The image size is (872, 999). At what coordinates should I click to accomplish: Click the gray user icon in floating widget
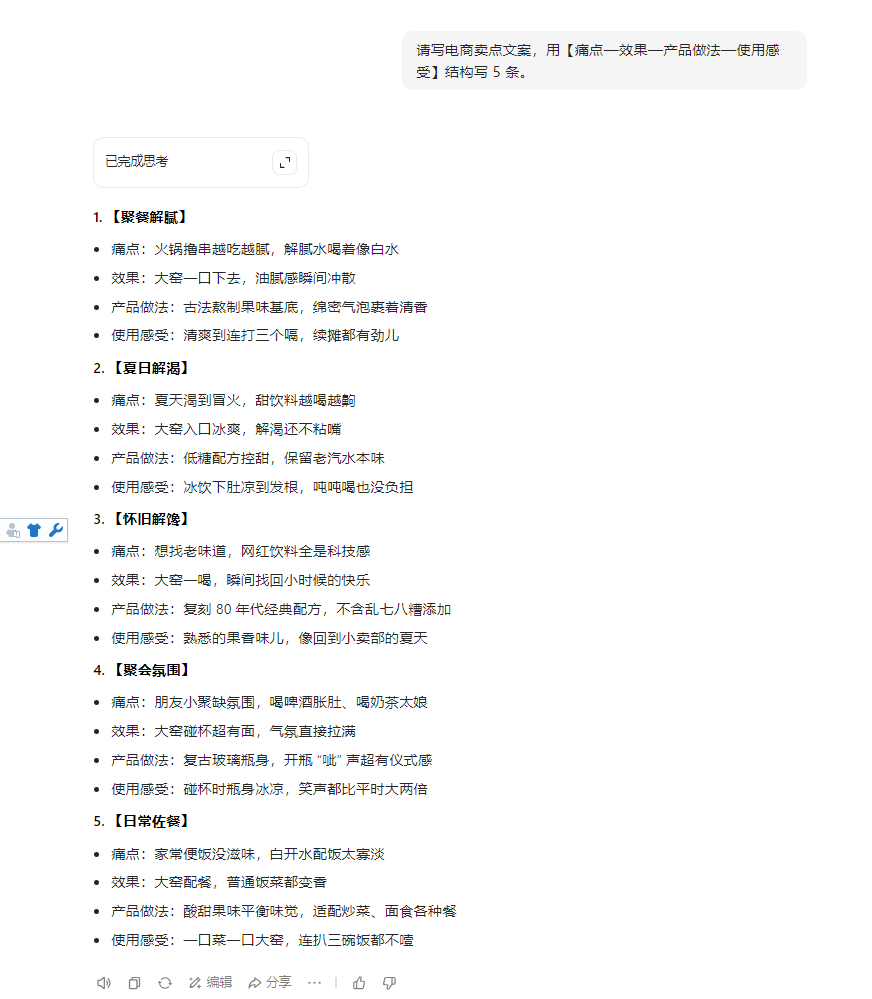point(13,531)
